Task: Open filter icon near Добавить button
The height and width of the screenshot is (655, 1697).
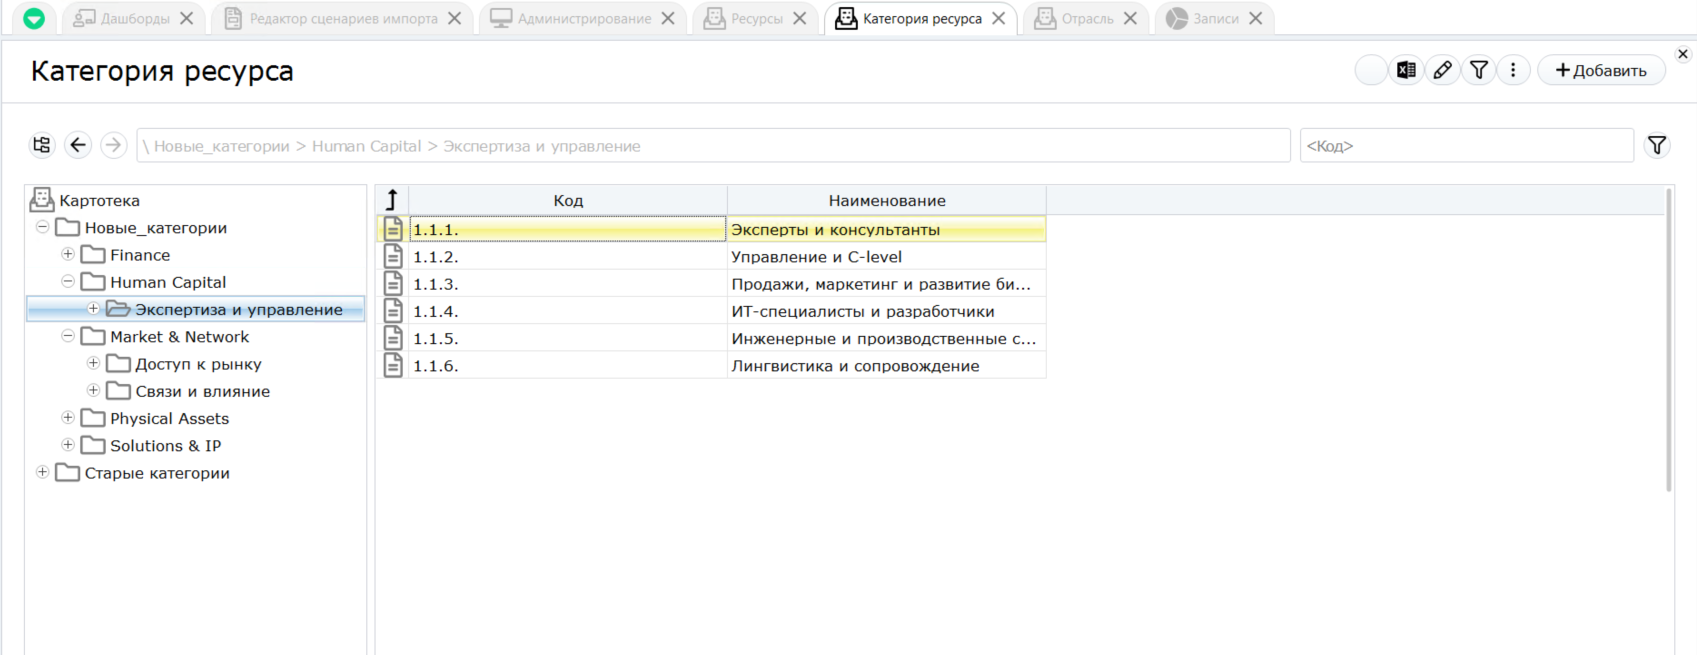Action: (x=1478, y=70)
